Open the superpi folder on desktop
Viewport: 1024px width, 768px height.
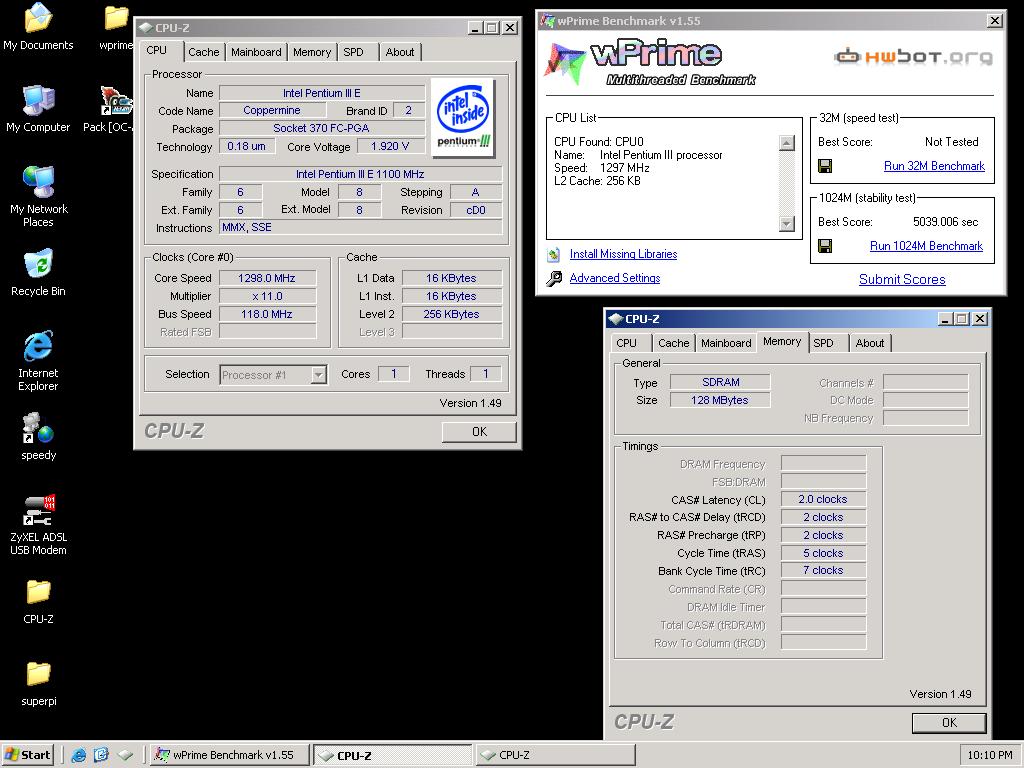pos(38,684)
